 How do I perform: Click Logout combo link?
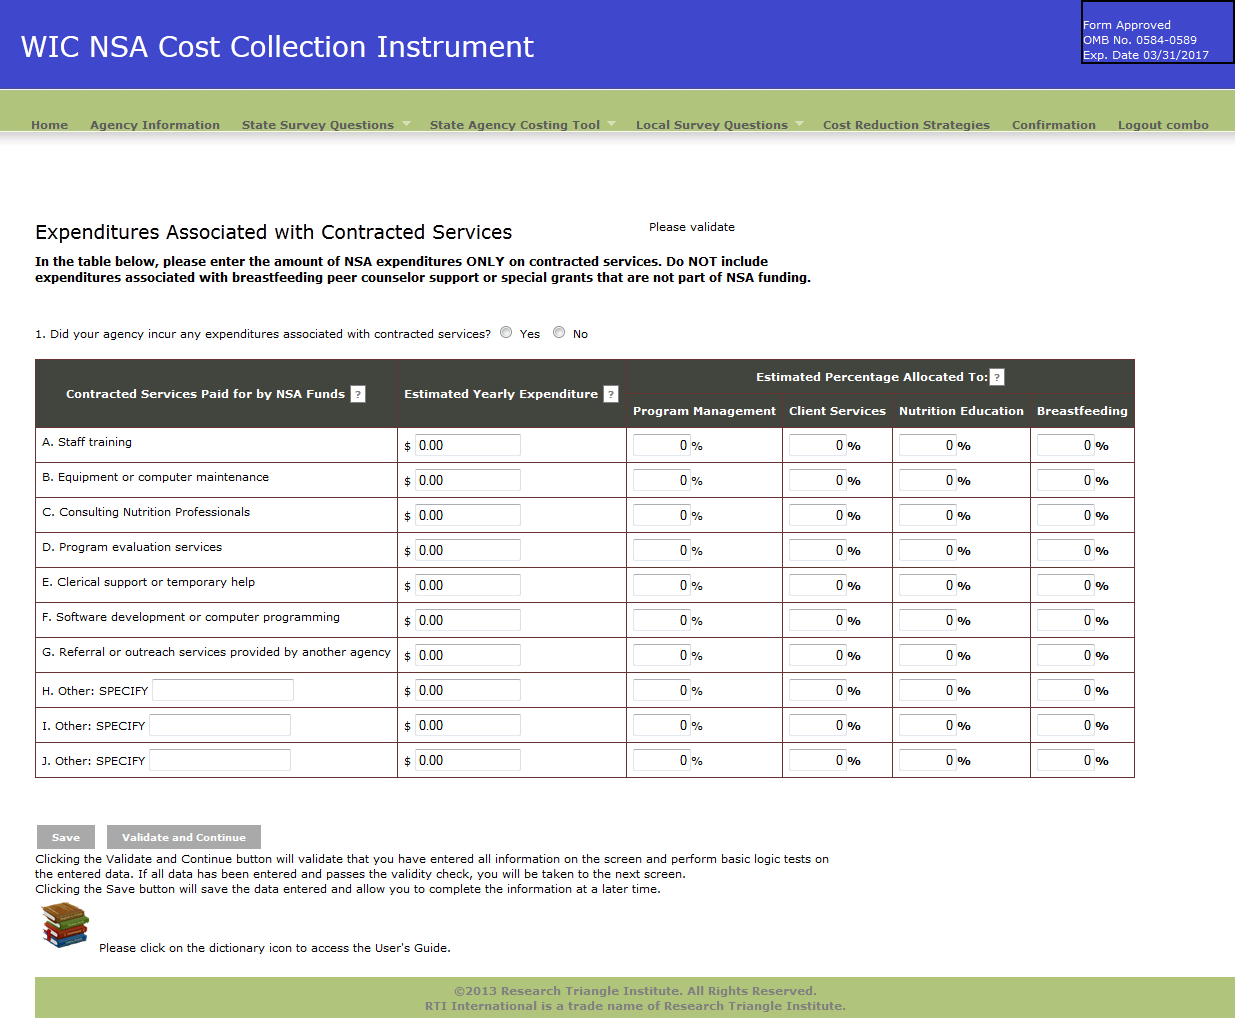[x=1163, y=125]
